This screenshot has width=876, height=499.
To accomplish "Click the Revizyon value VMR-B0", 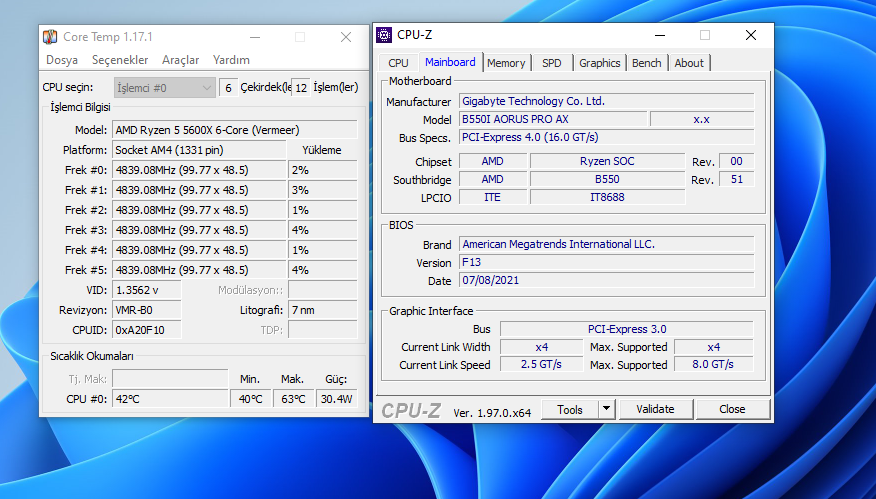I will point(147,310).
